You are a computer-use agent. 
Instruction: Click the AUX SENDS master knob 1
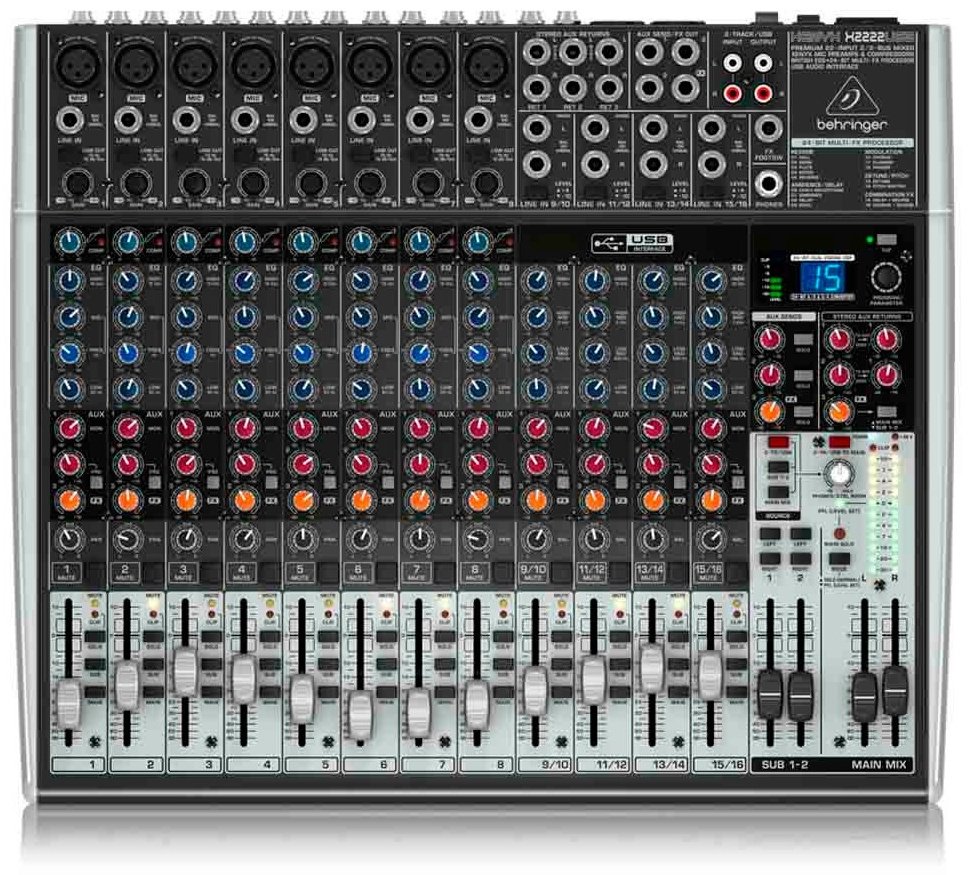coord(770,339)
